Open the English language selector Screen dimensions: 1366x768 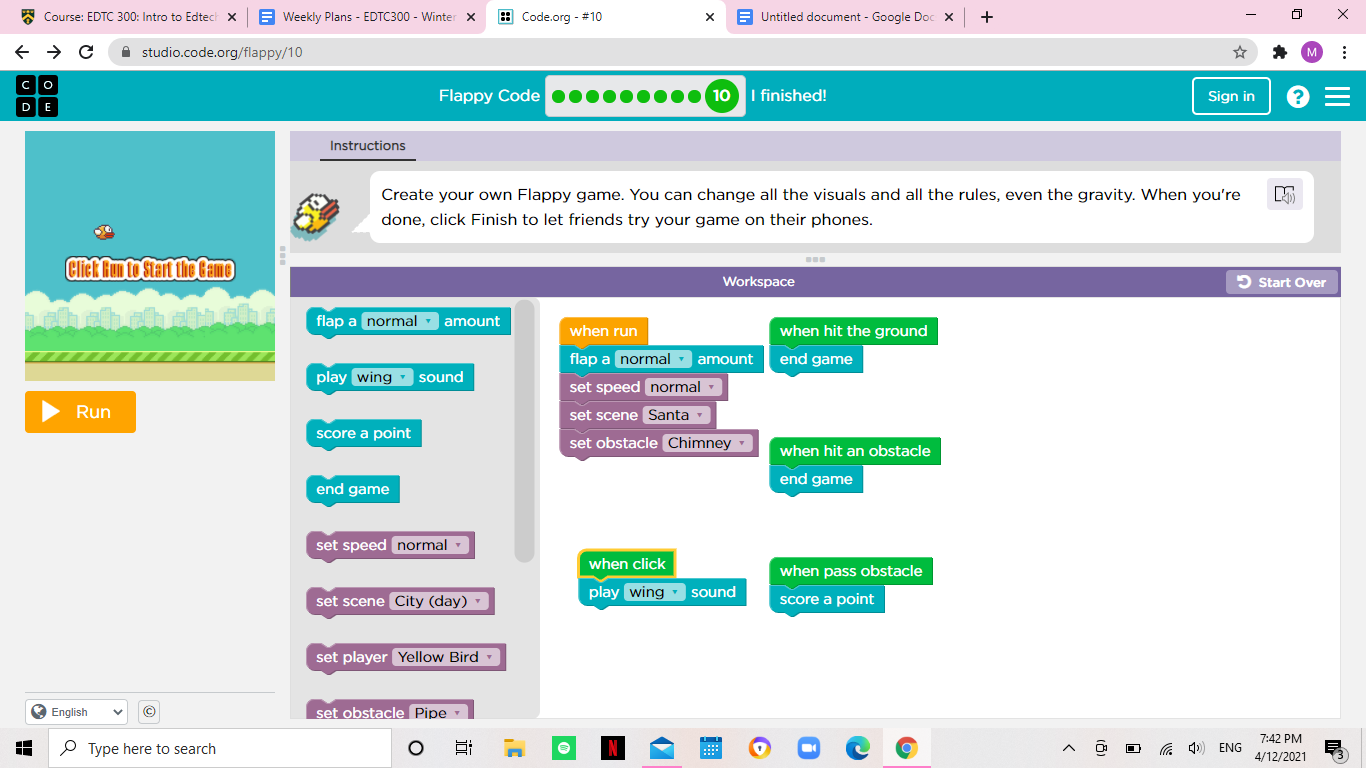[x=76, y=712]
